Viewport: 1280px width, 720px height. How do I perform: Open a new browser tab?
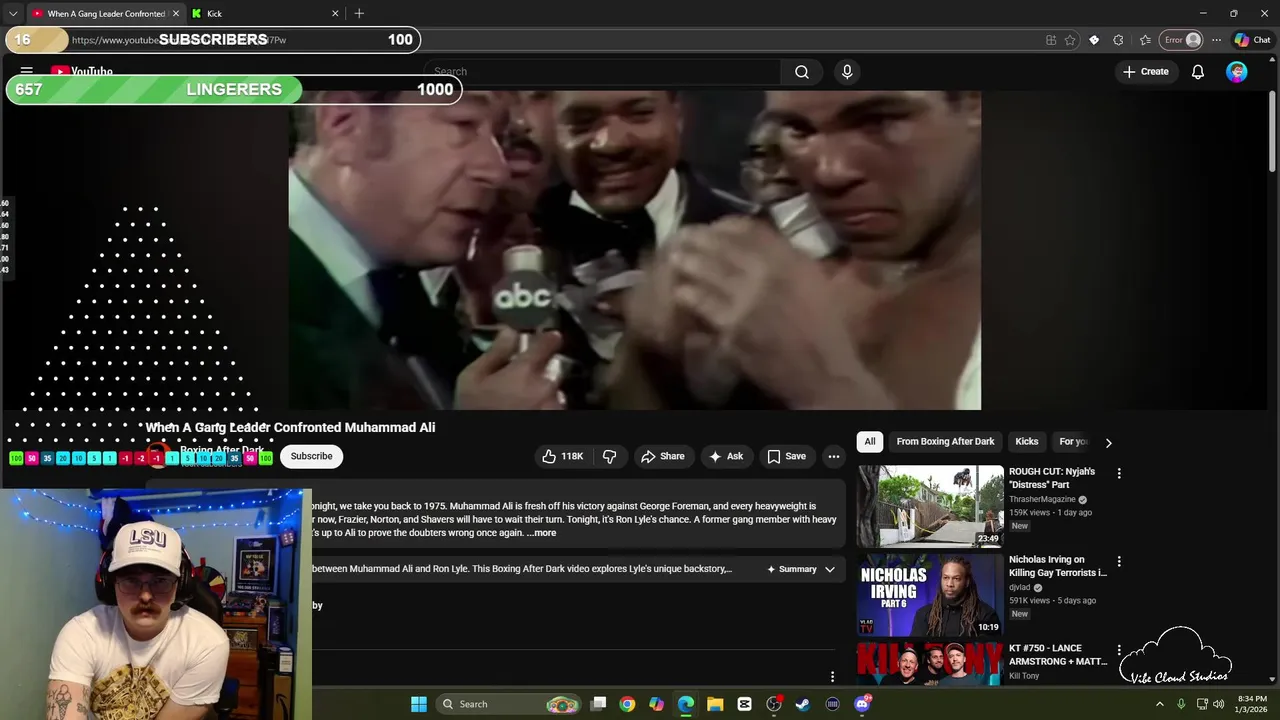click(359, 14)
